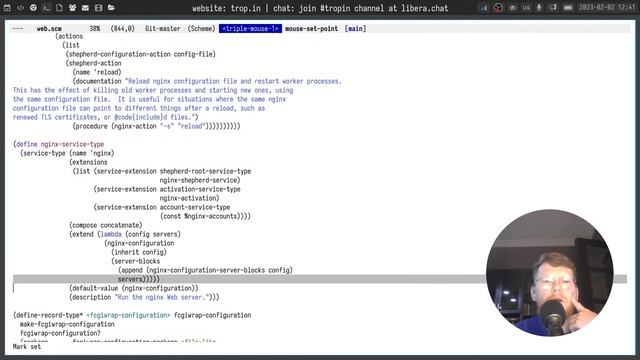The height and width of the screenshot is (360, 640).
Task: Click '(const %nginx-accounts))))' line
Action: coord(205,216)
